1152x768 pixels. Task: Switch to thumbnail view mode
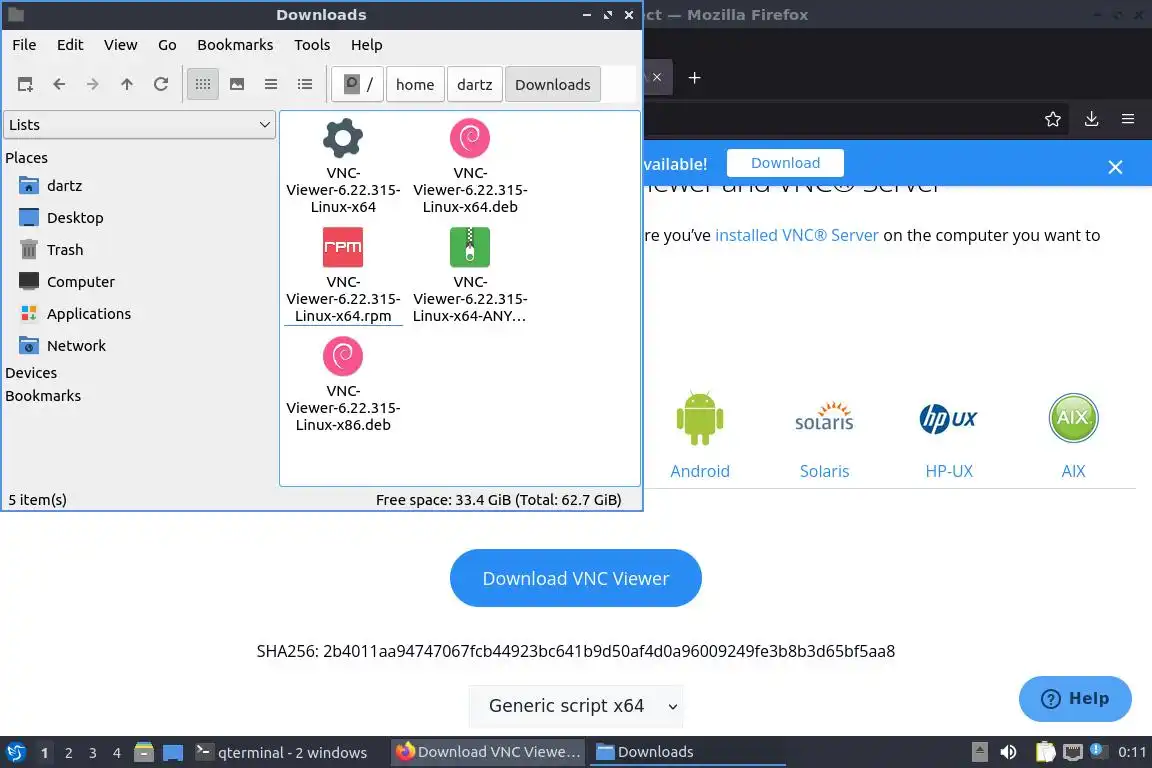click(x=237, y=85)
